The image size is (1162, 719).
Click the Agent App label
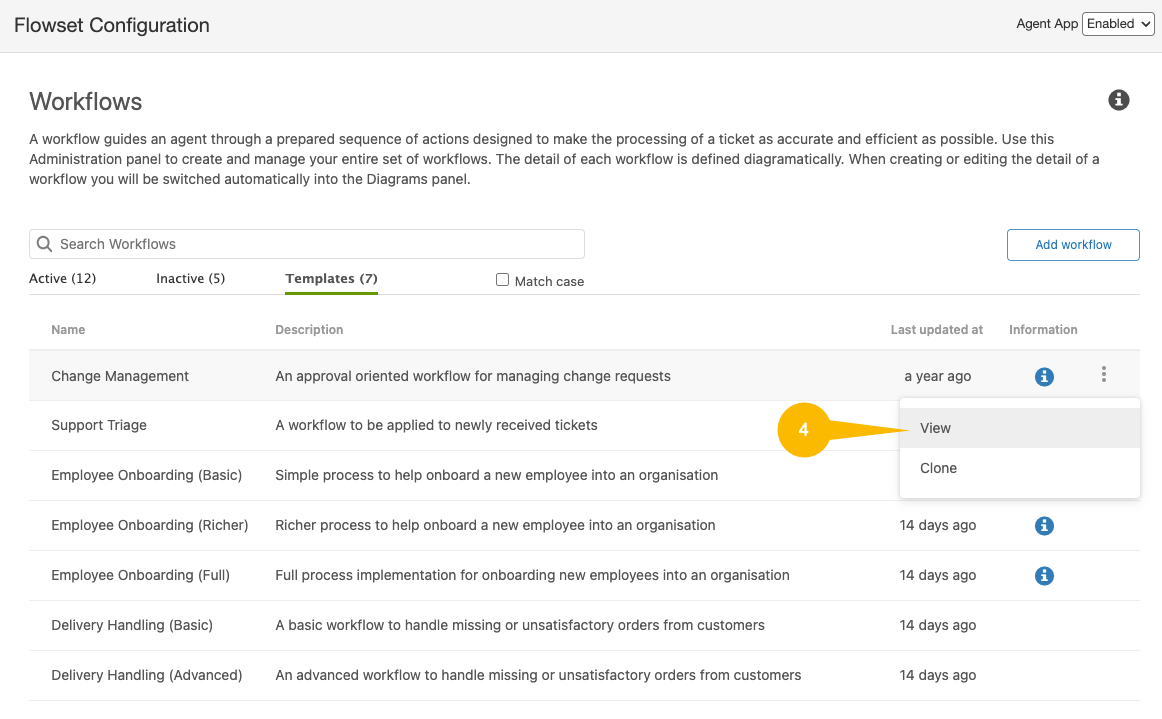tap(1046, 24)
